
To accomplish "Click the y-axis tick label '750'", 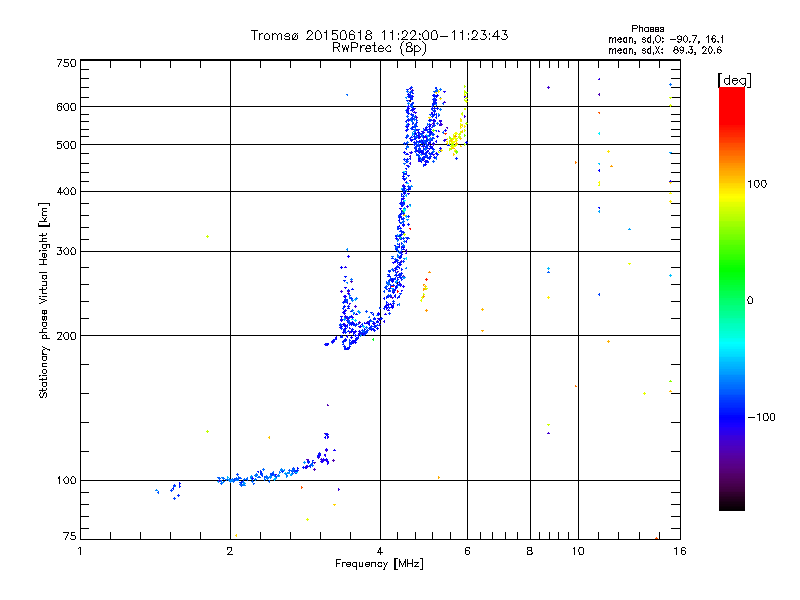I will tap(66, 63).
